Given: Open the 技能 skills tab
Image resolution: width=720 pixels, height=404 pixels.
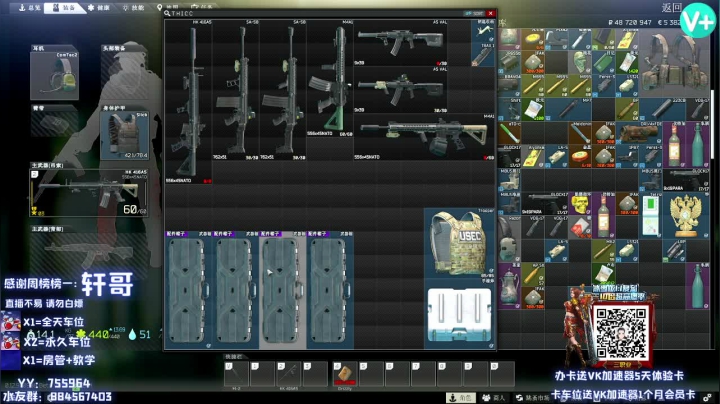Looking at the screenshot, I should click(133, 8).
